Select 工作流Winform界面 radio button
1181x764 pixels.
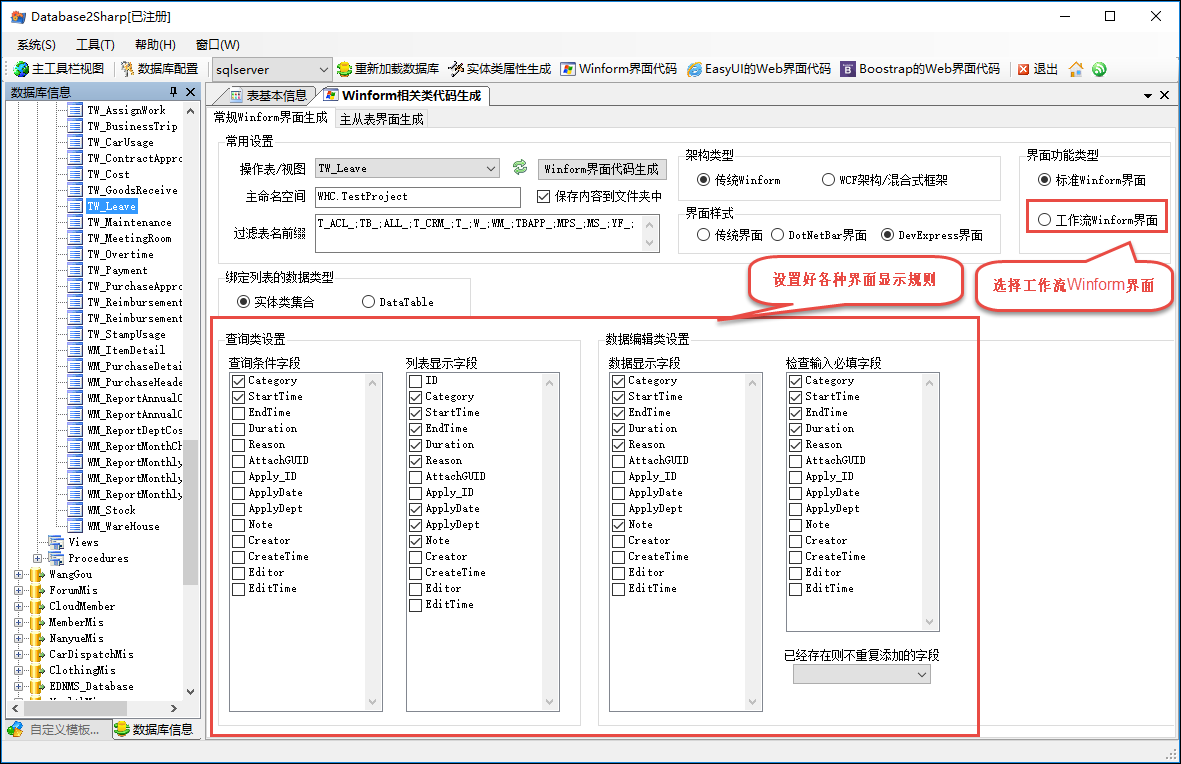(1044, 220)
